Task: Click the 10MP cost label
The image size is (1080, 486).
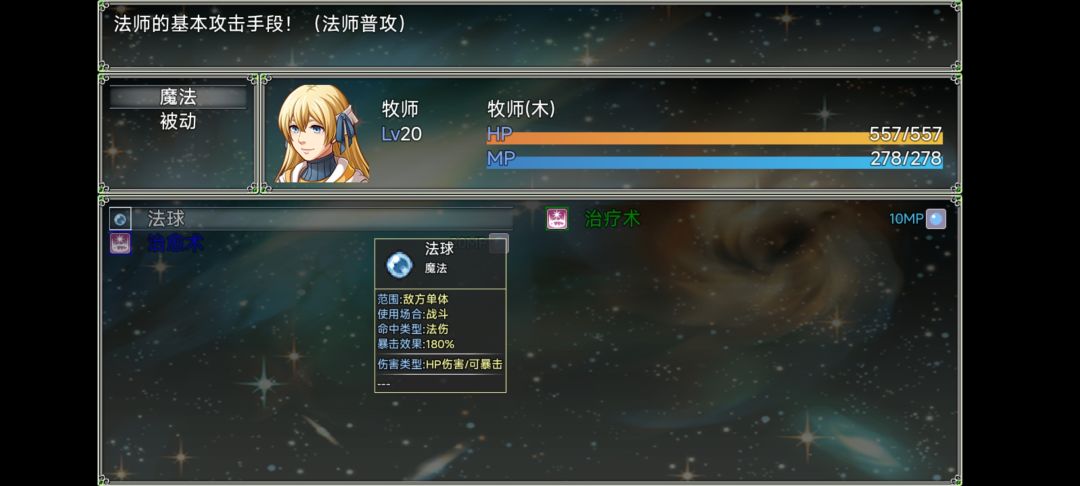Action: tap(906, 219)
